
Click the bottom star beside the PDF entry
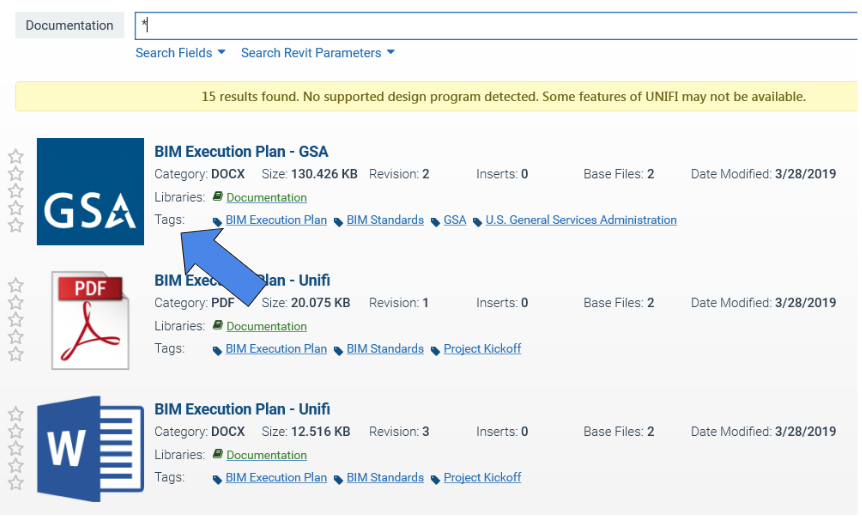click(16, 354)
